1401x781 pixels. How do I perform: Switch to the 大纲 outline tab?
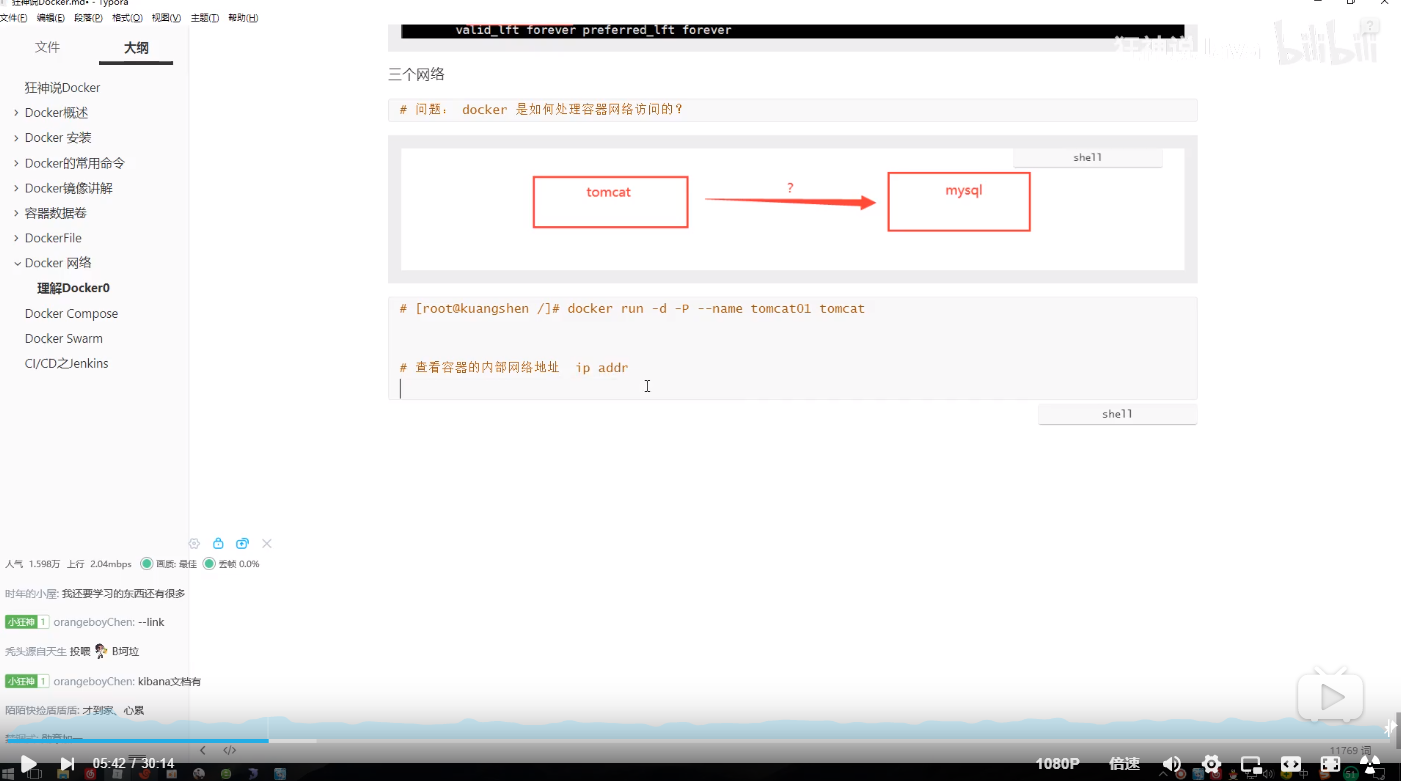136,47
